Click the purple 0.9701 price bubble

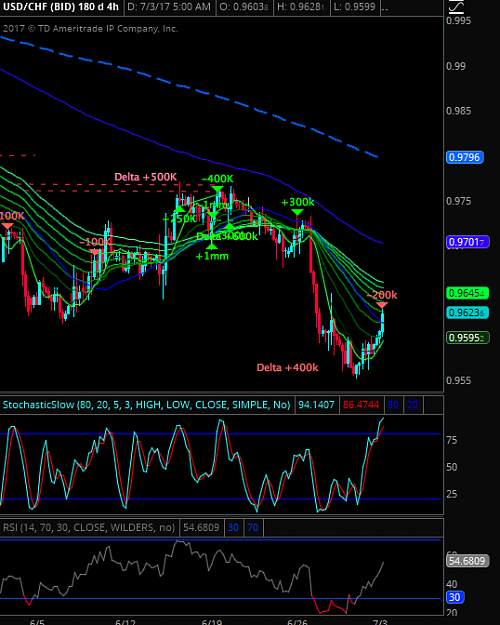tap(467, 242)
